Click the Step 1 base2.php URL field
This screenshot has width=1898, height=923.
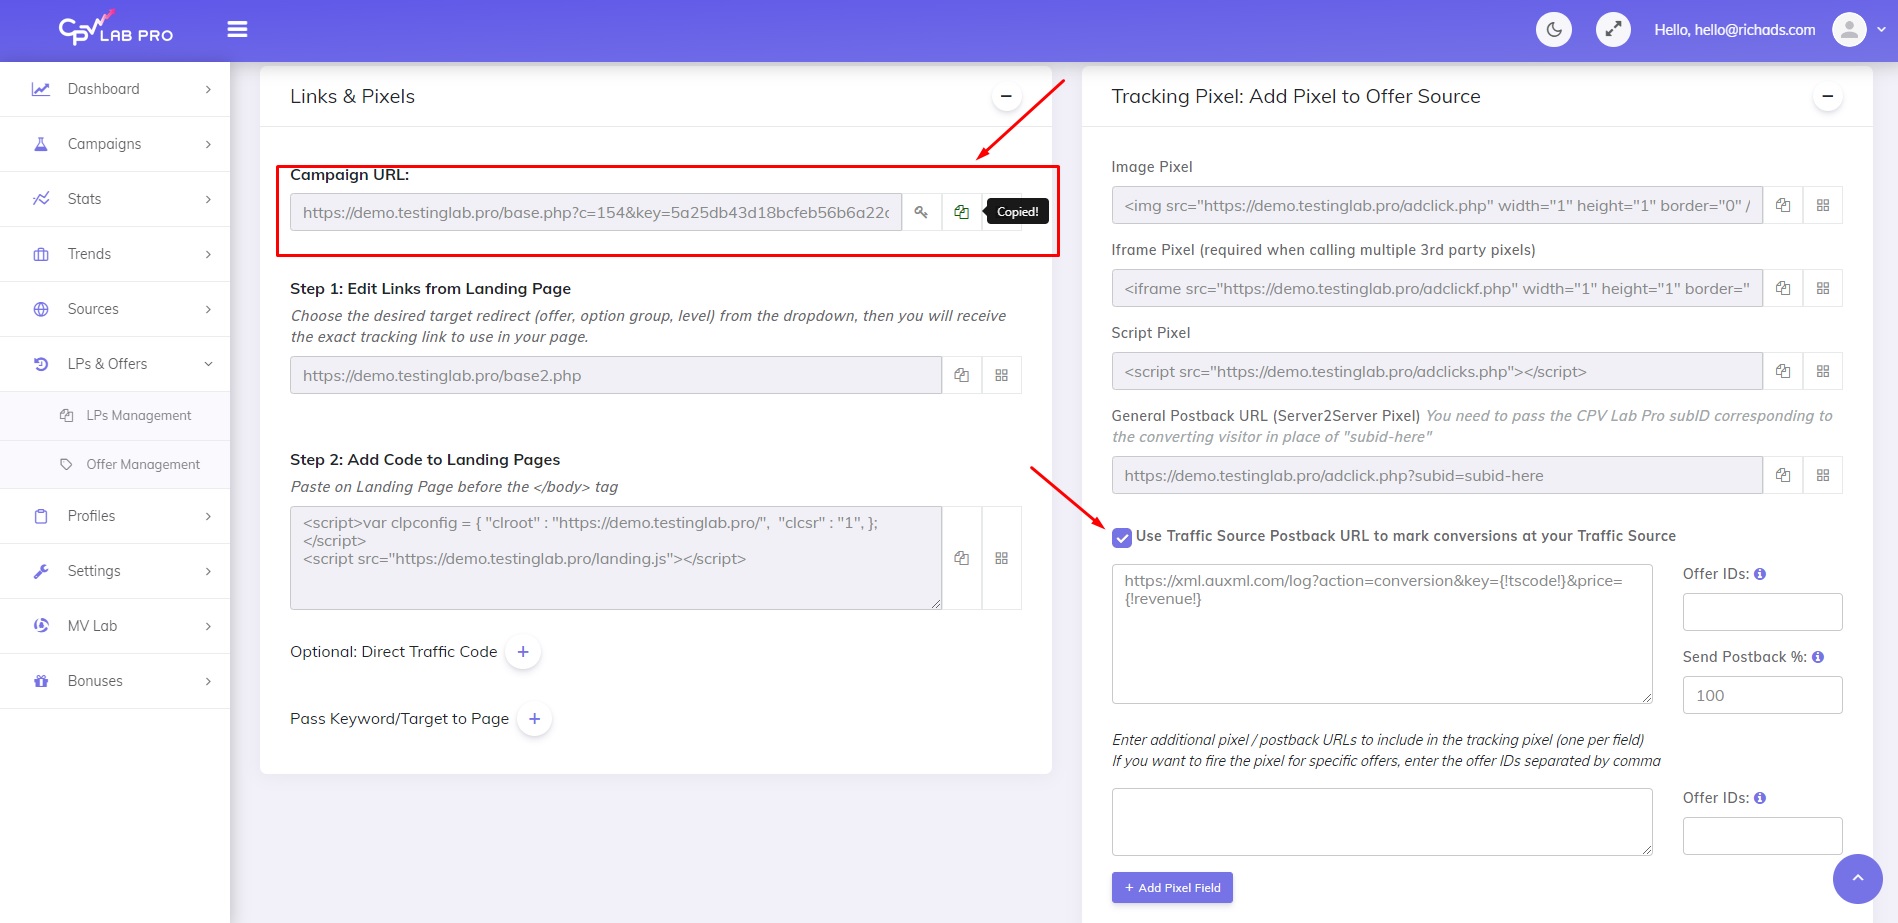616,375
